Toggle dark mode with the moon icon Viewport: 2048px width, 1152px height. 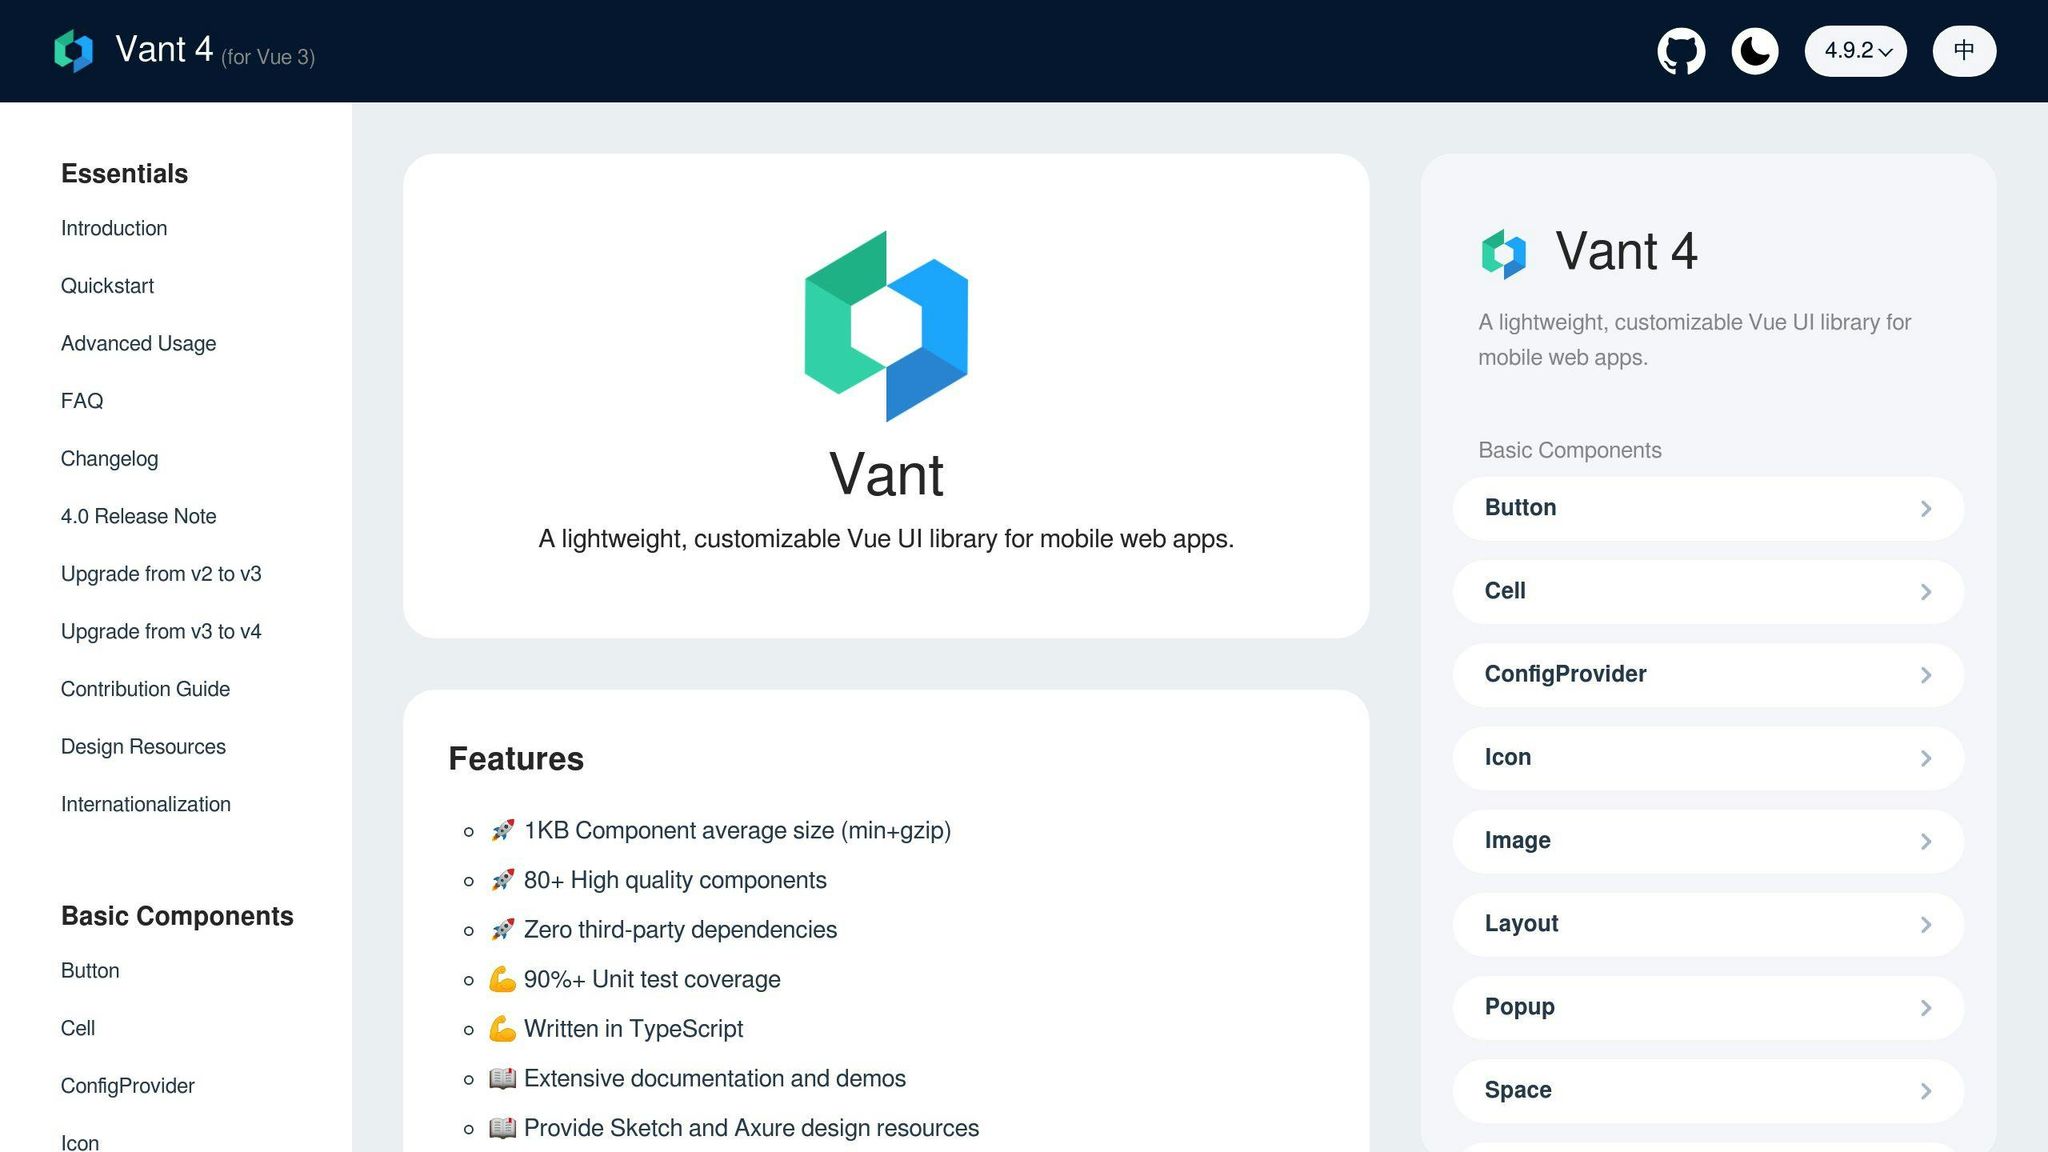pos(1755,51)
